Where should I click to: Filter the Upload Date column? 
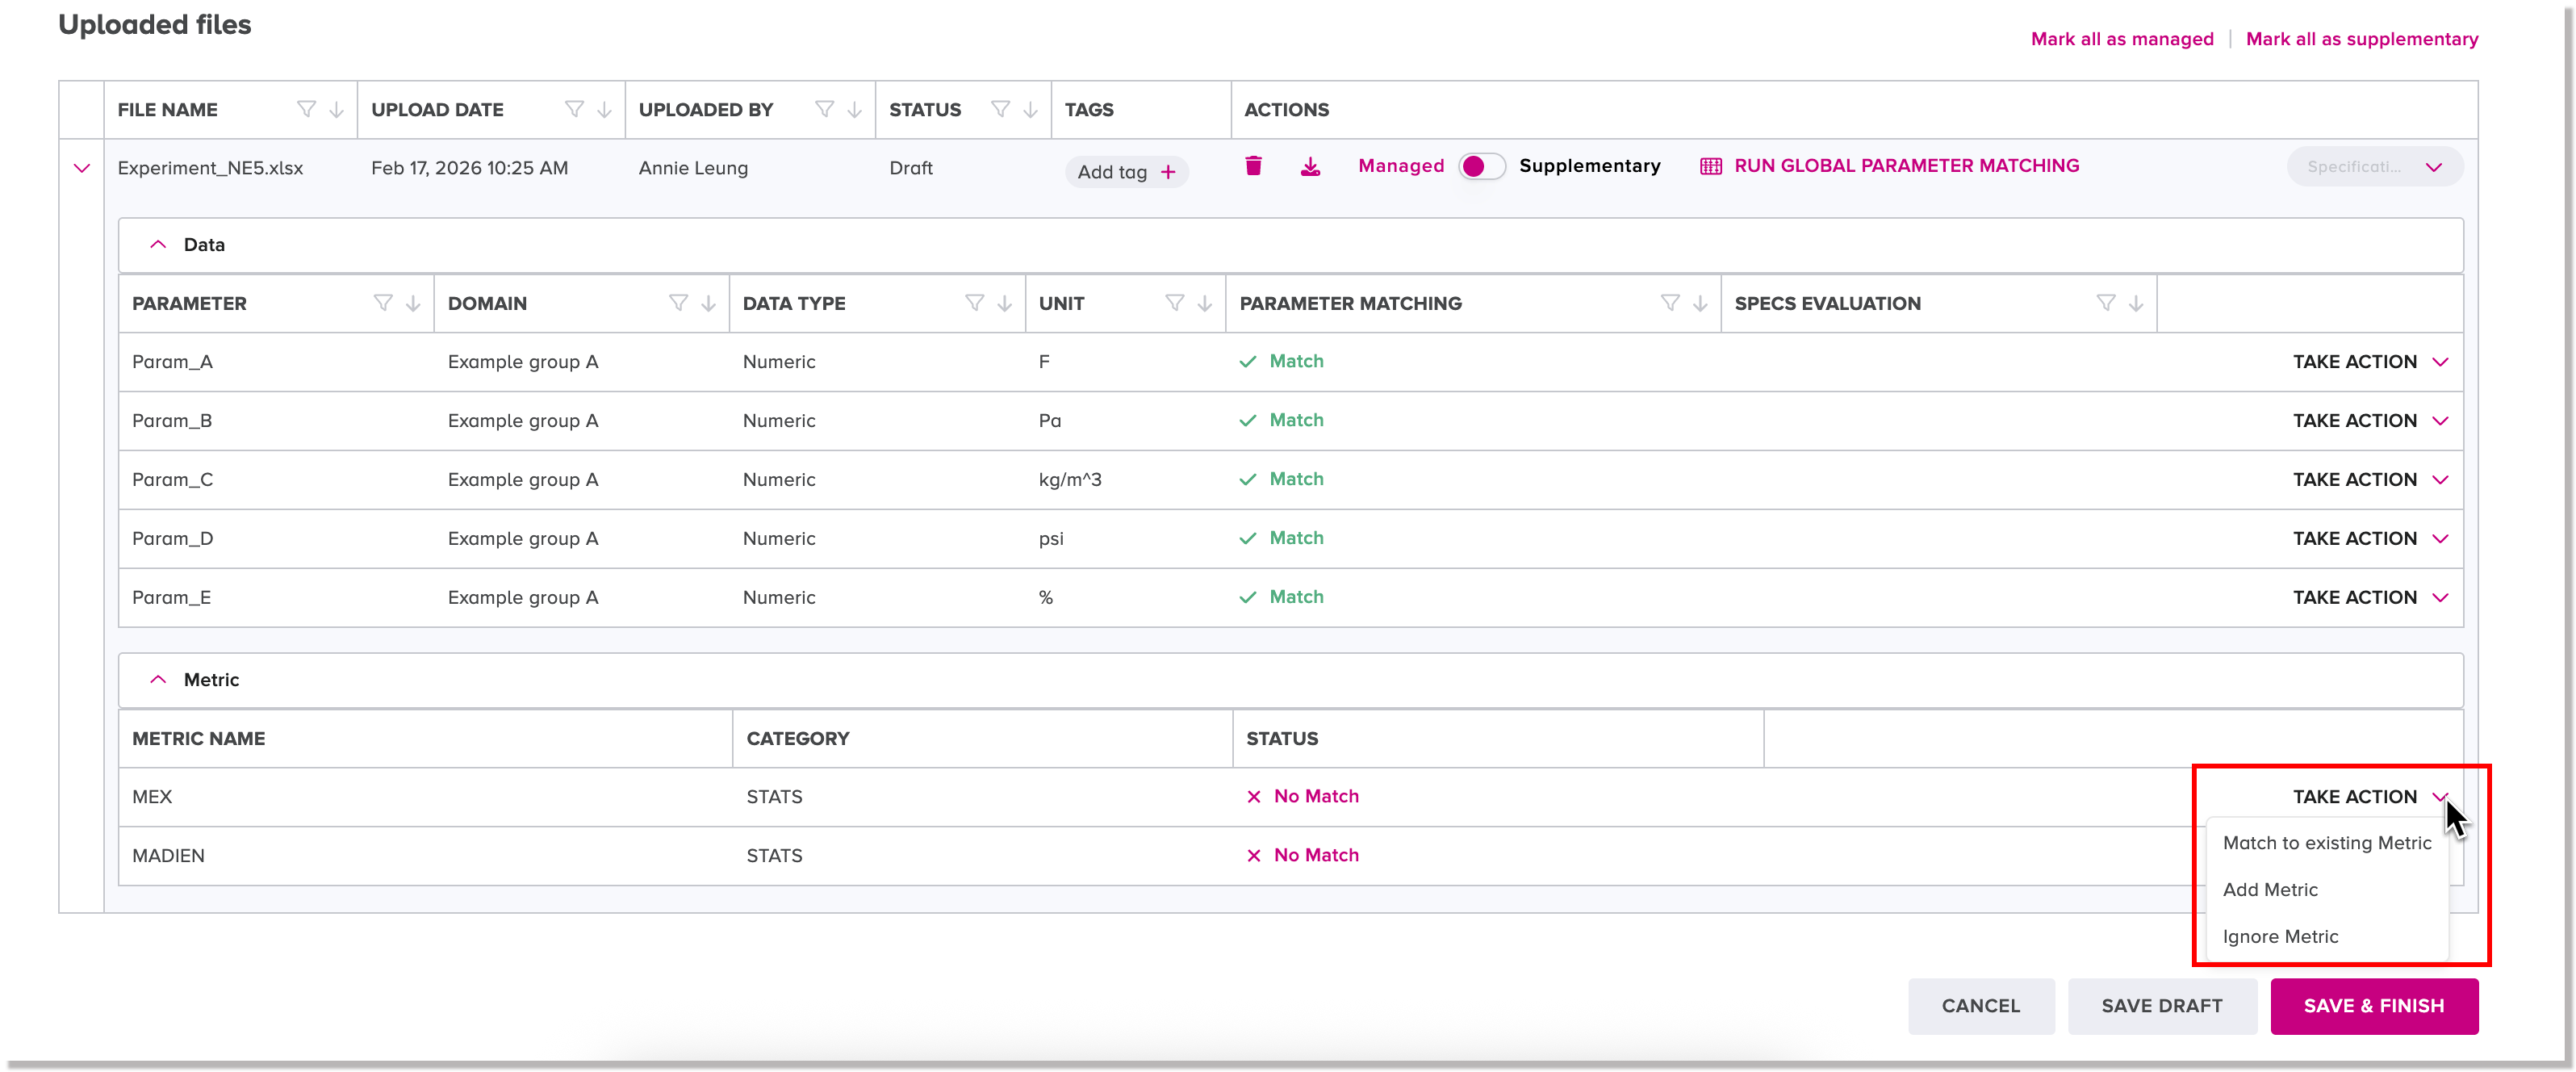point(574,109)
